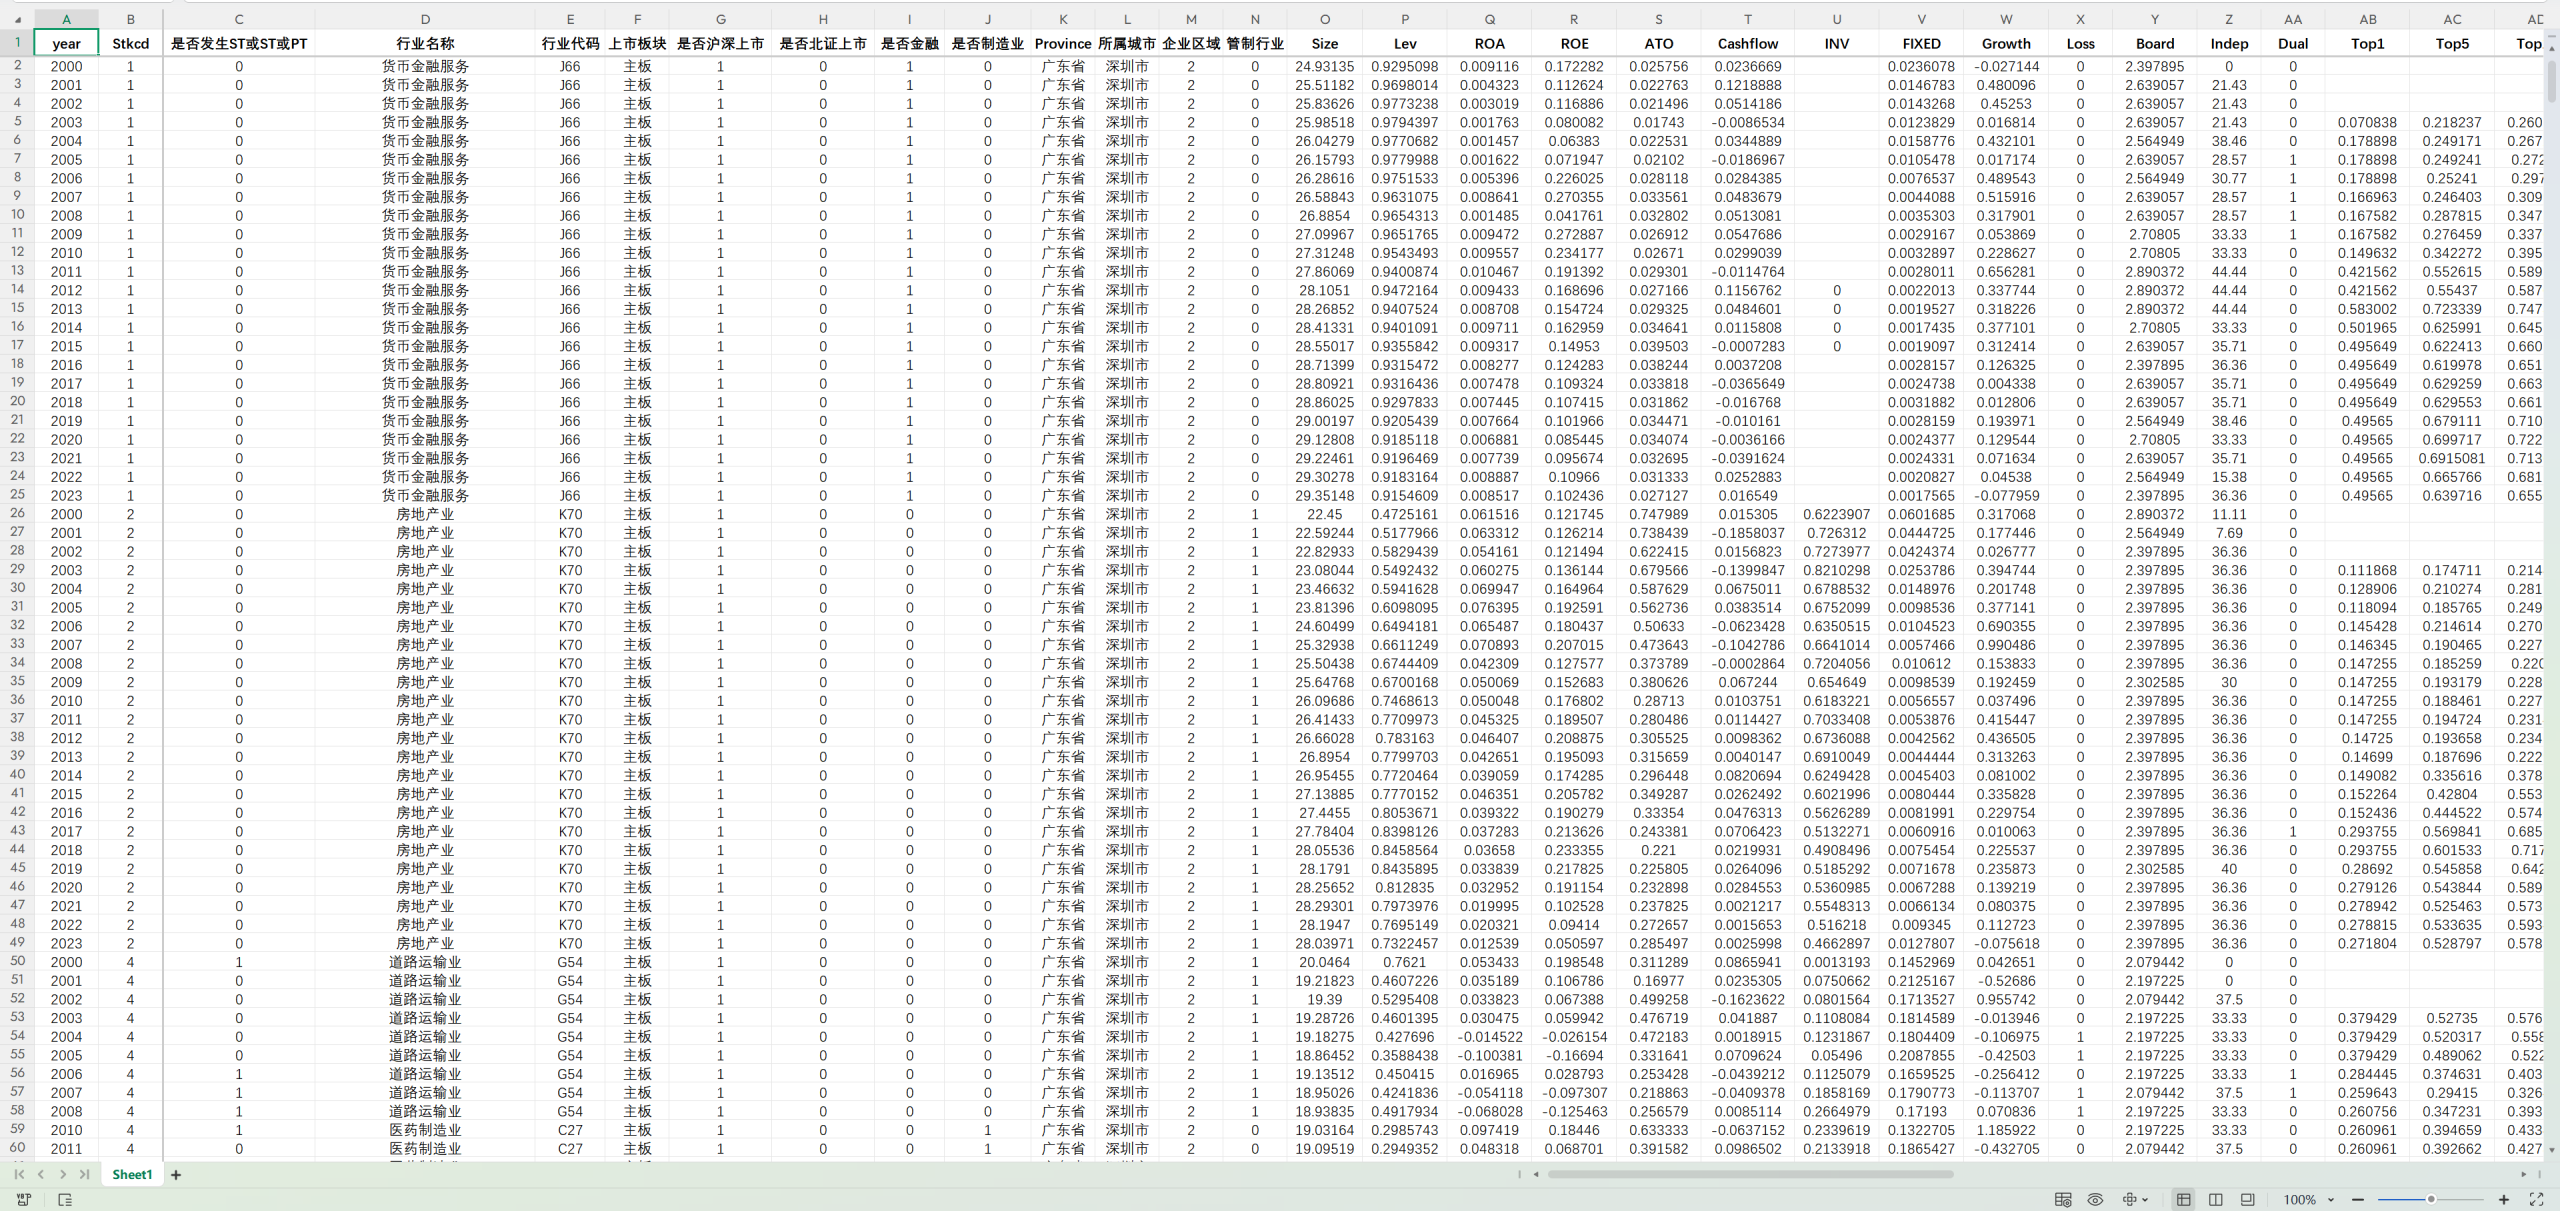Click the zoom slider handle

[x=2431, y=1200]
